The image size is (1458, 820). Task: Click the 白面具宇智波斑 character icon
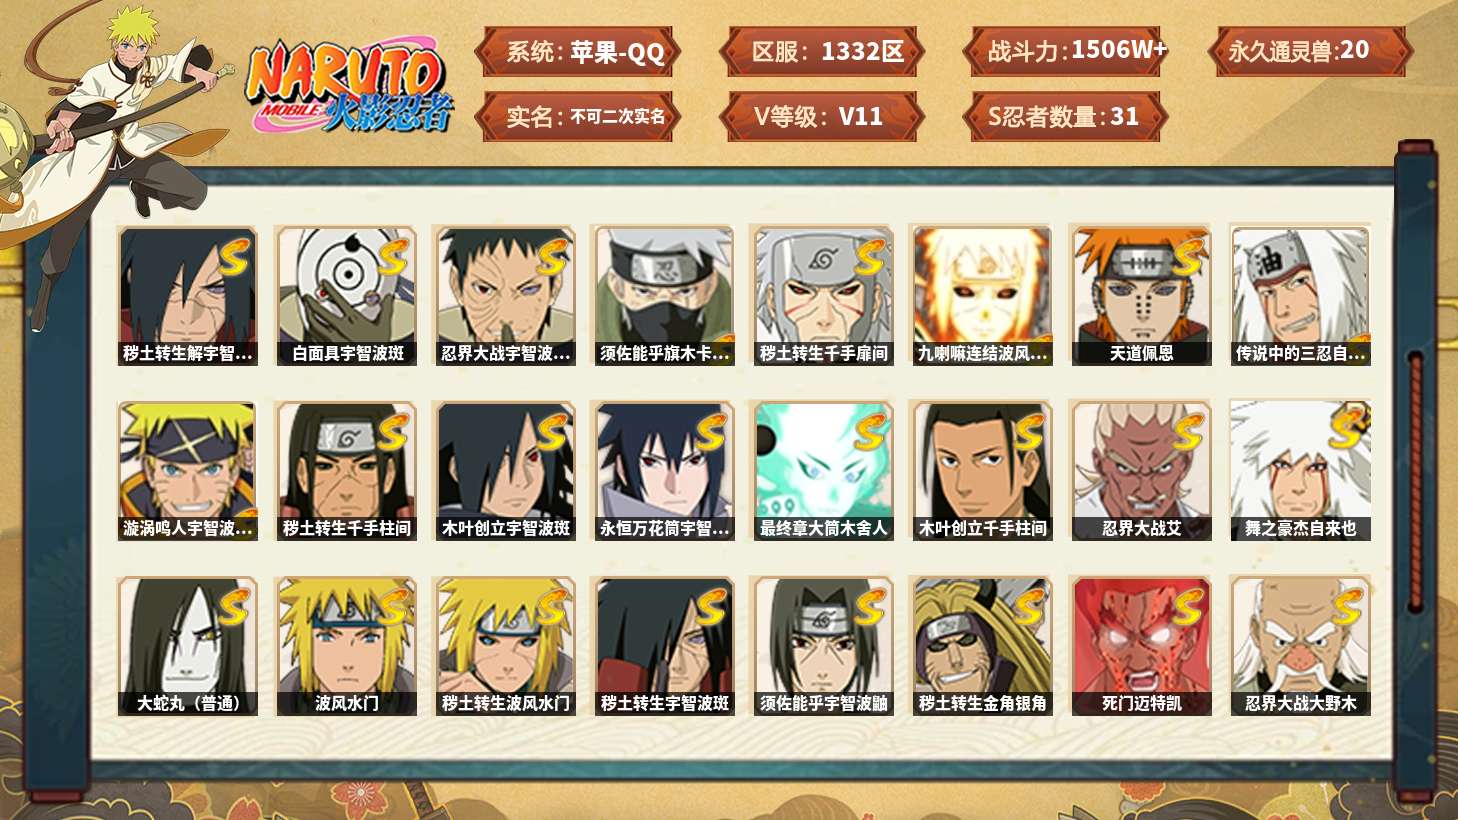[346, 295]
